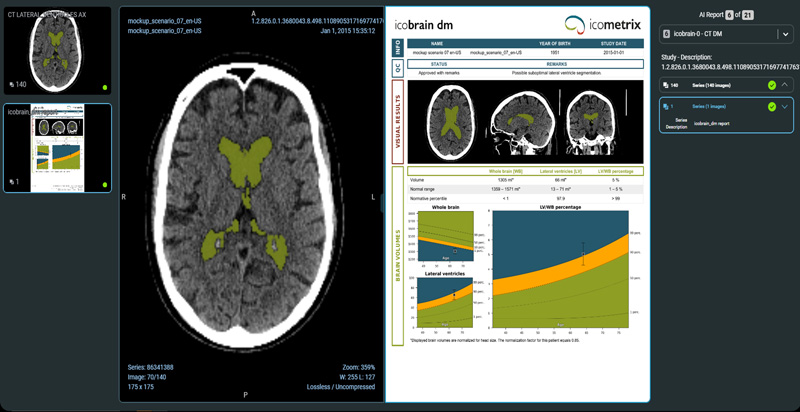Click the 'Approved with remarks' QC status
Viewport: 800px width, 412px height.
439,73
